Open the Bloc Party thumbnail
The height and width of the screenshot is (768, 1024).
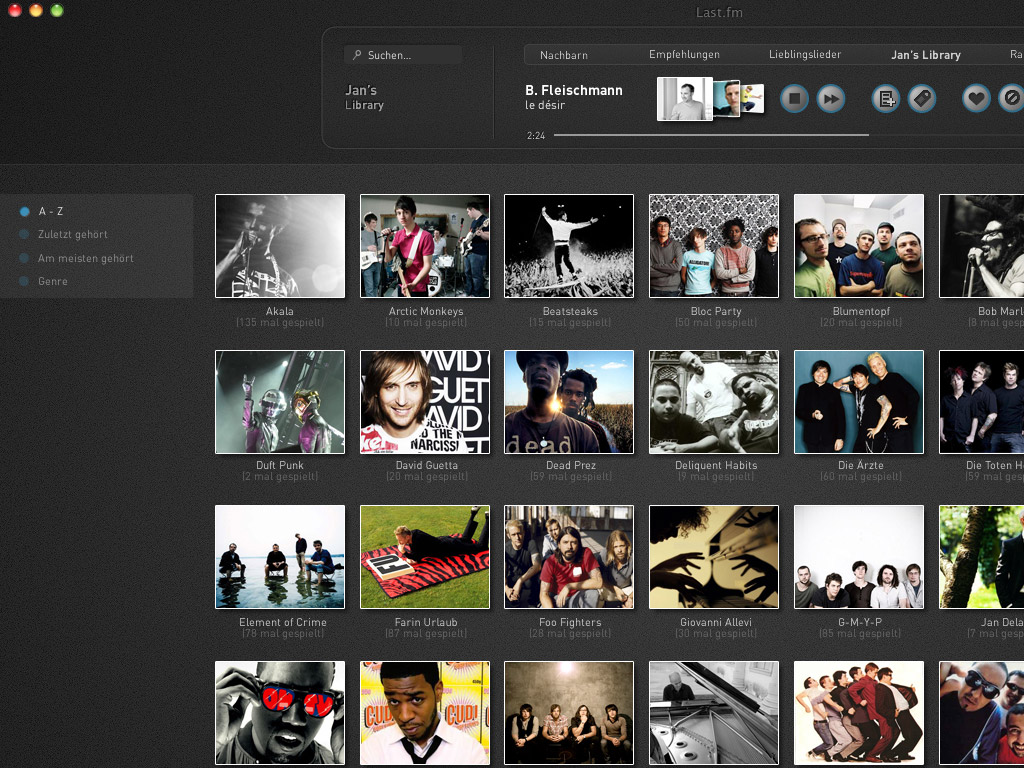pyautogui.click(x=714, y=246)
